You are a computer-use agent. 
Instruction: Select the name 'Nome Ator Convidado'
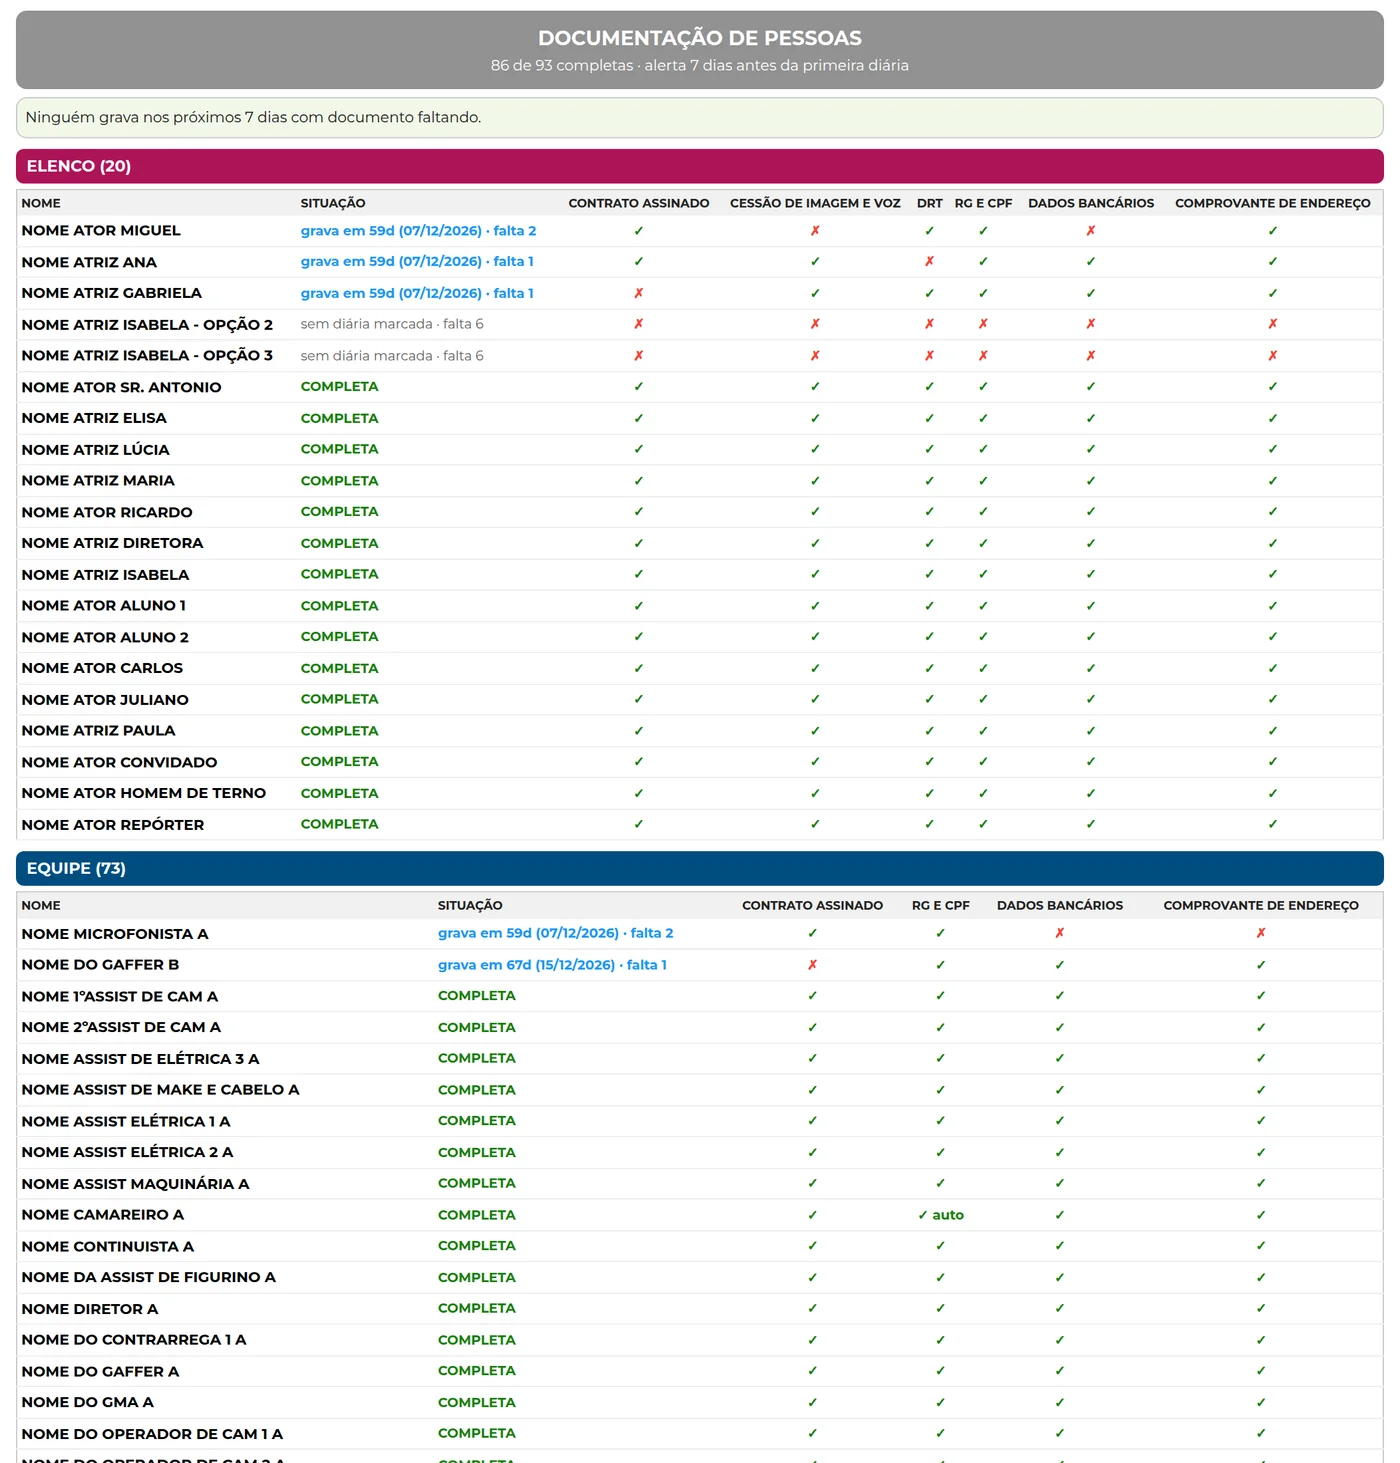pos(120,762)
